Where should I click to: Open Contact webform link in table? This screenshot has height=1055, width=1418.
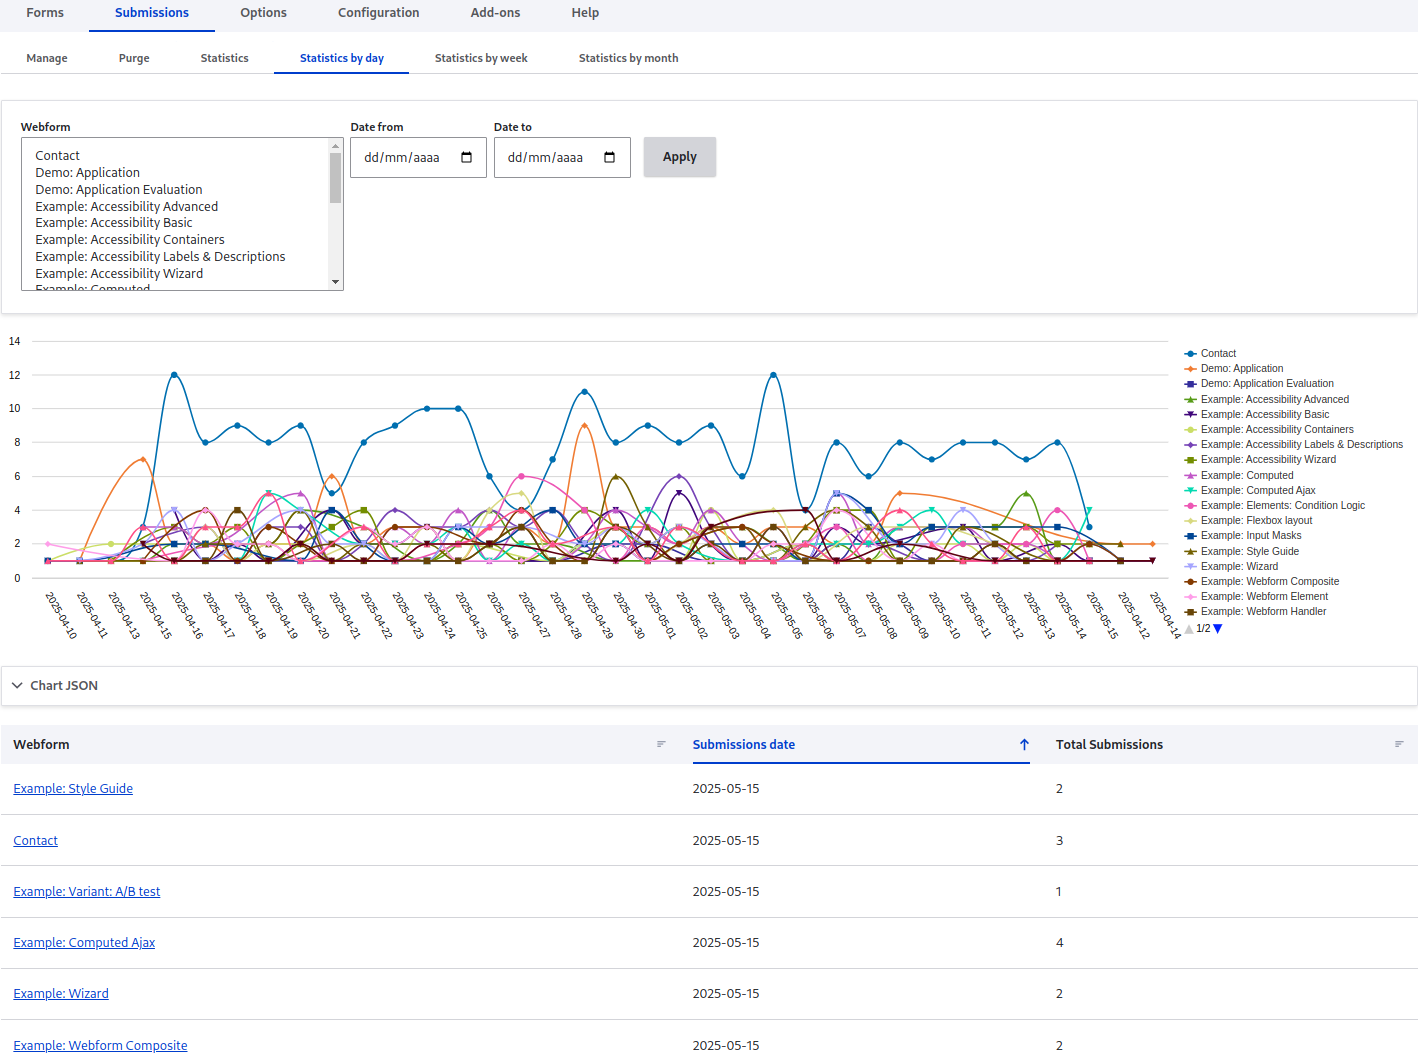point(35,841)
